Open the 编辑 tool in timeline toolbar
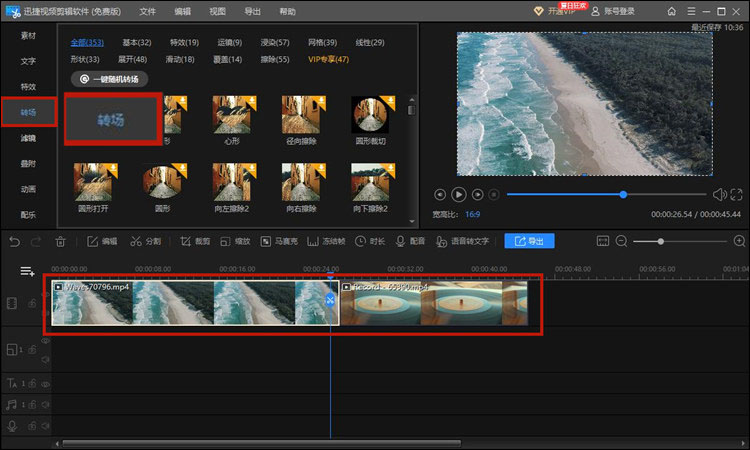Image resolution: width=750 pixels, height=450 pixels. 102,241
